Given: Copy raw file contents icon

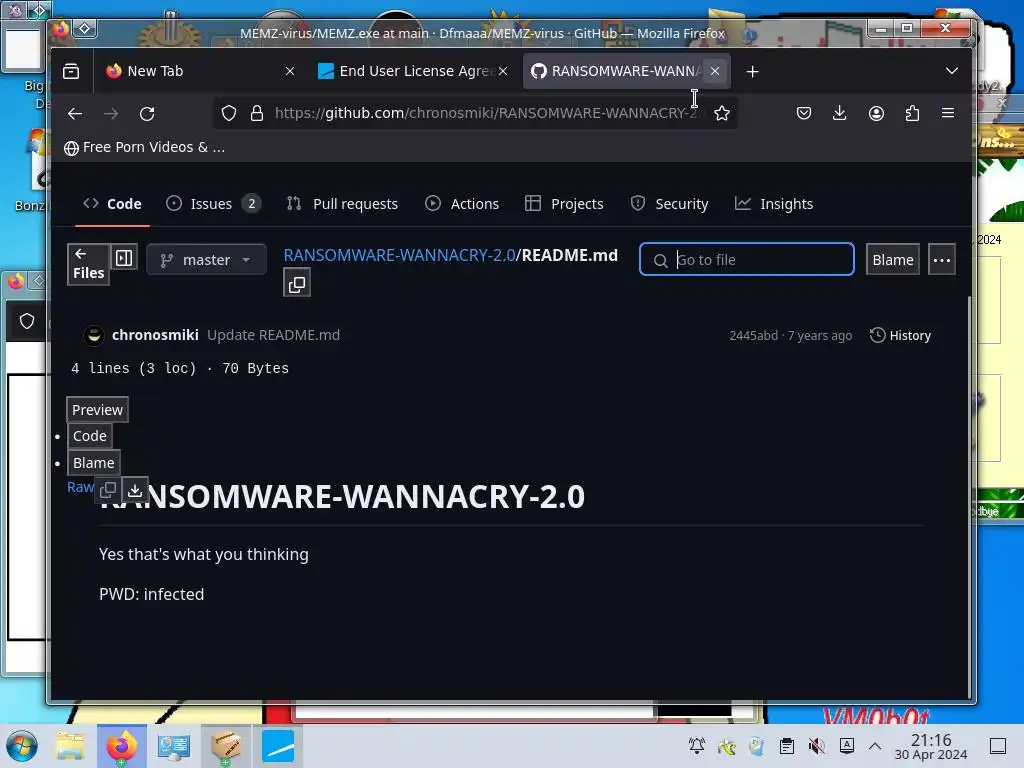Looking at the screenshot, I should (108, 489).
